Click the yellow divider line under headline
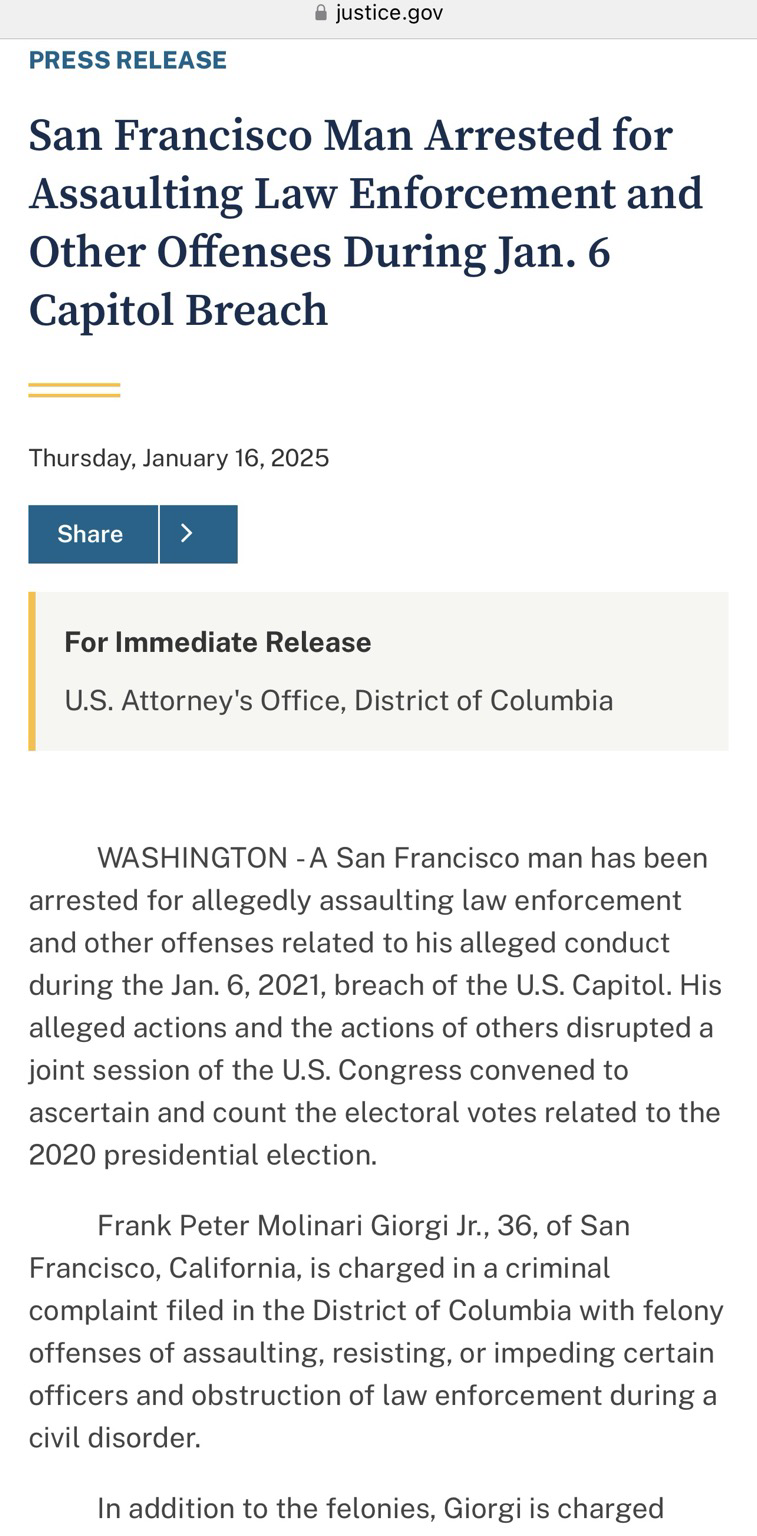The image size is (757, 1536). point(74,390)
